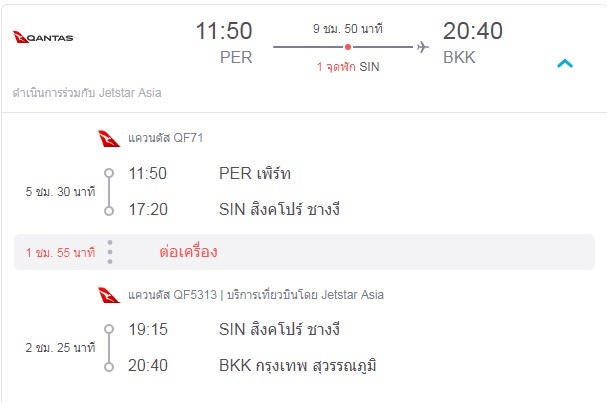Viewport: 607px width, 403px height.
Task: Select the red ต่อเครื่อง transfer label
Action: [189, 251]
